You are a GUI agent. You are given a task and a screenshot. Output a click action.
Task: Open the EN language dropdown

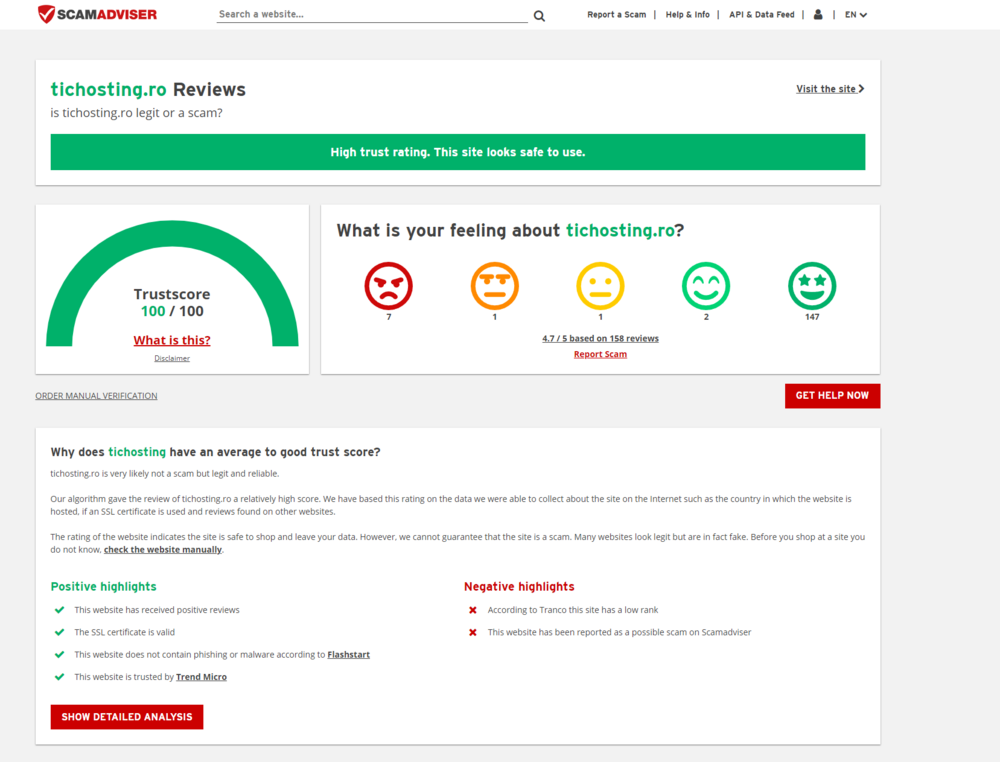coord(856,15)
